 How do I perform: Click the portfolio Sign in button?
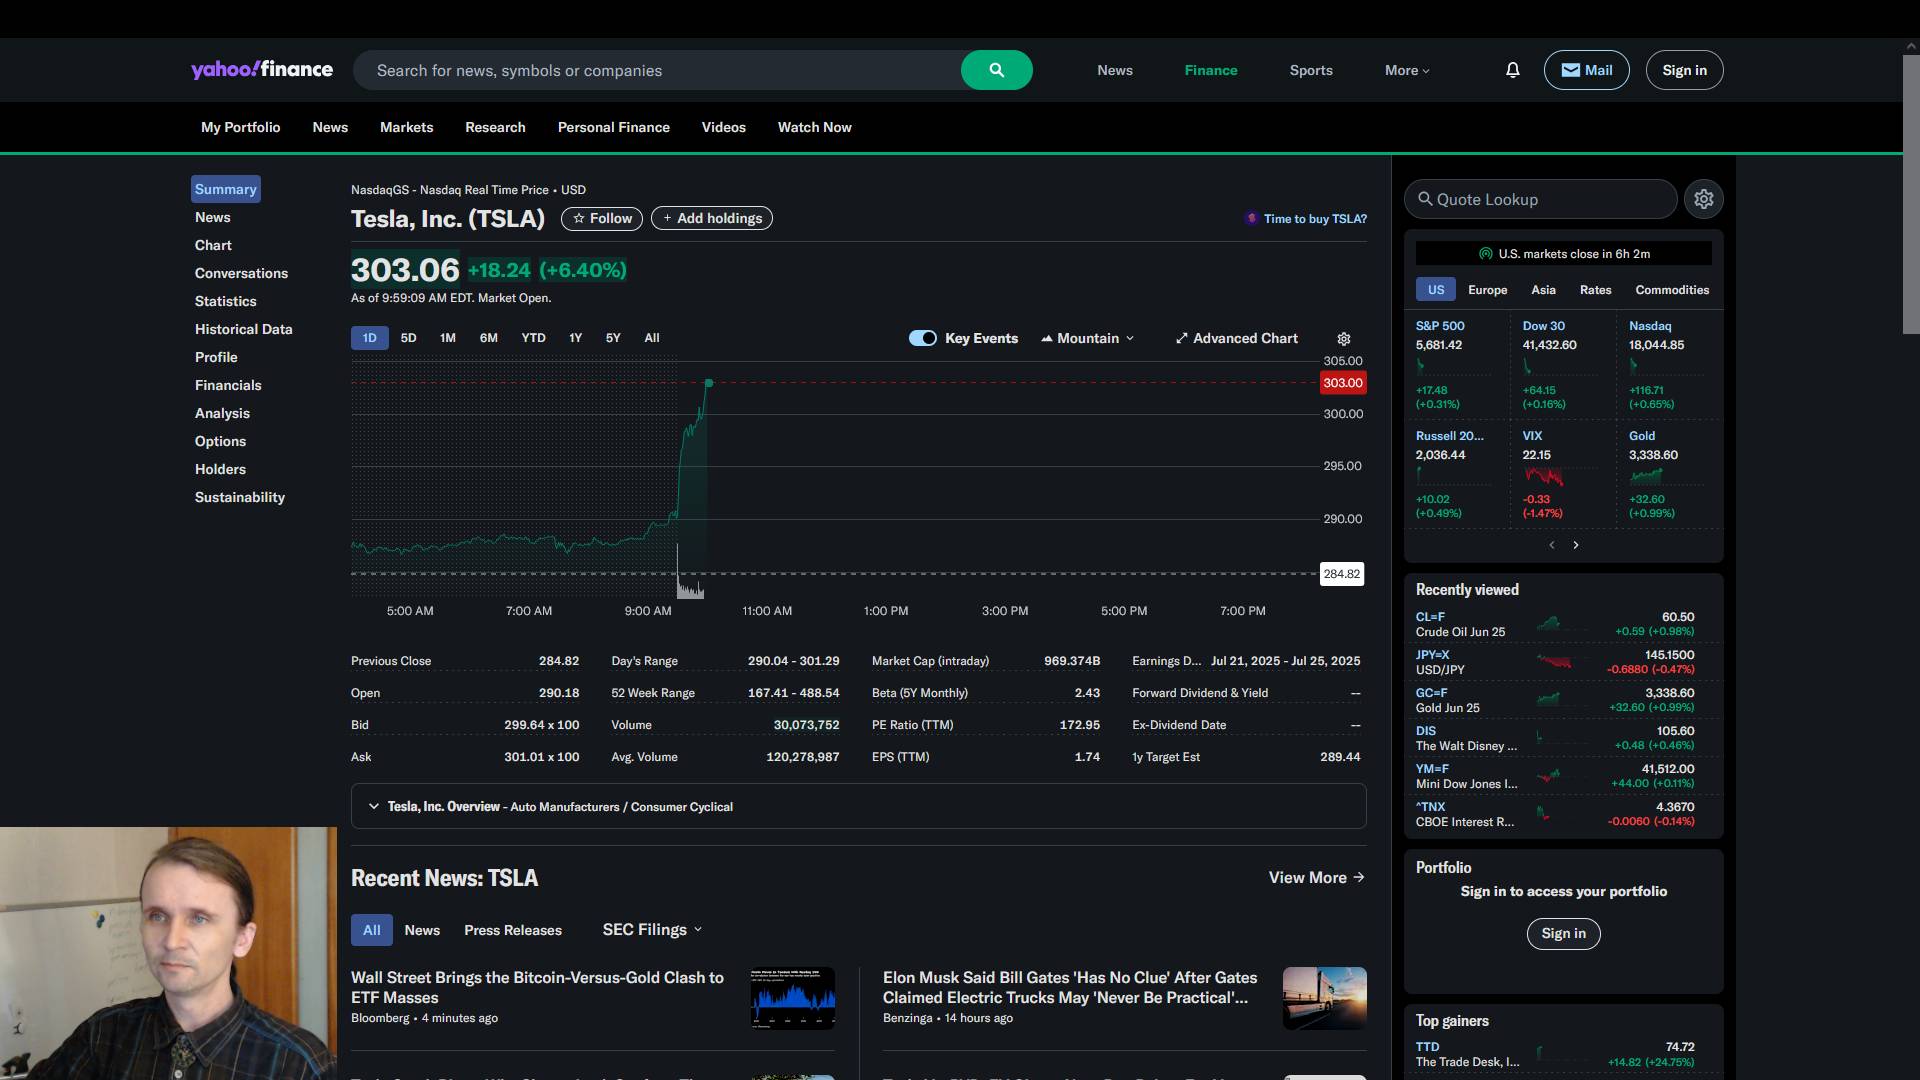point(1563,933)
